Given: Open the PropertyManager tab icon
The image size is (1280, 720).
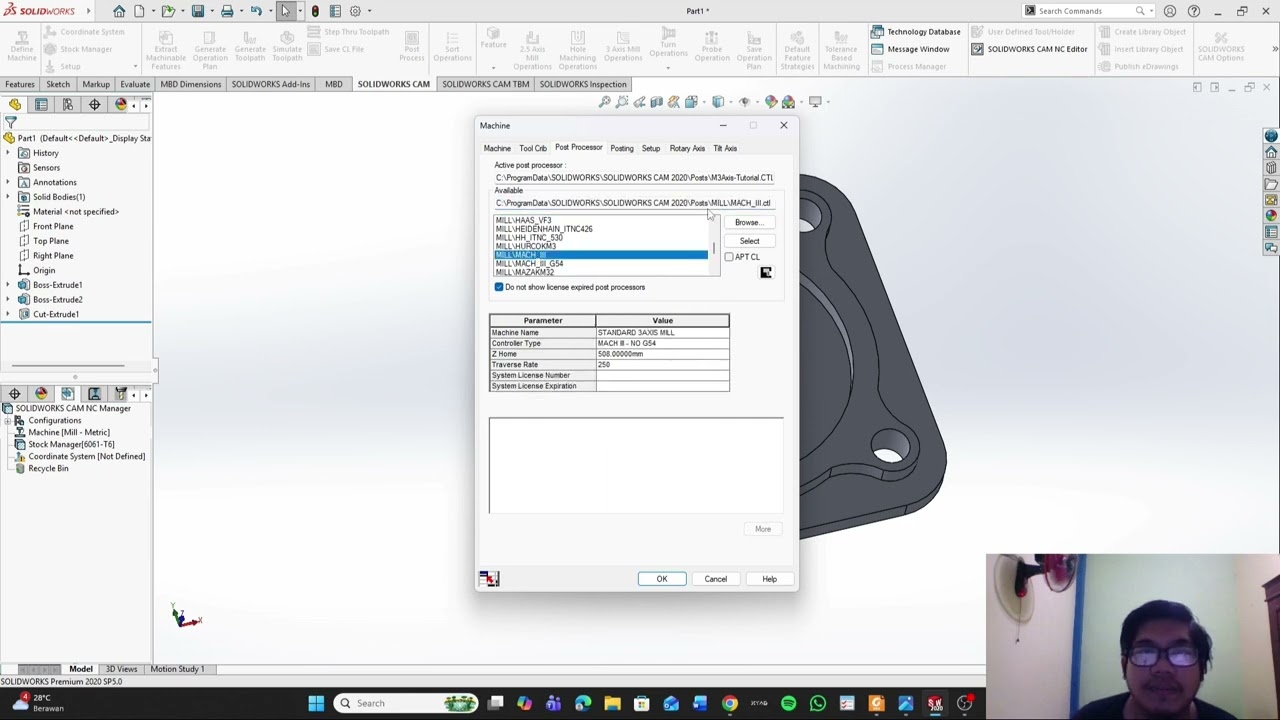Looking at the screenshot, I should pos(41,104).
